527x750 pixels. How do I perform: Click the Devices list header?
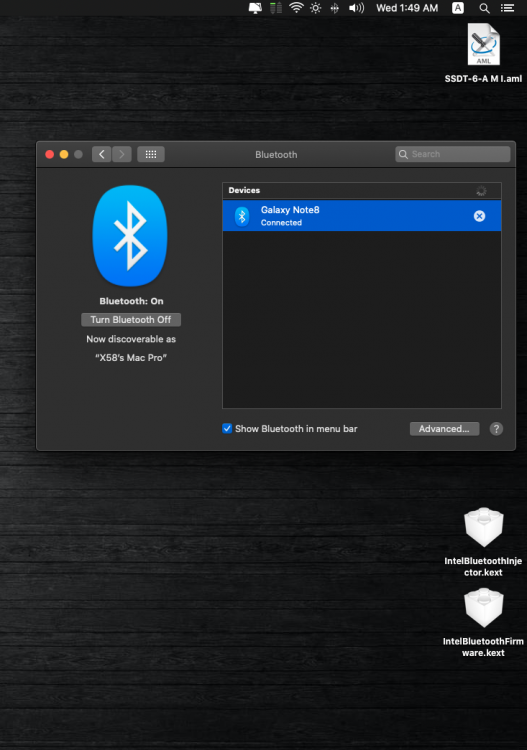[362, 190]
